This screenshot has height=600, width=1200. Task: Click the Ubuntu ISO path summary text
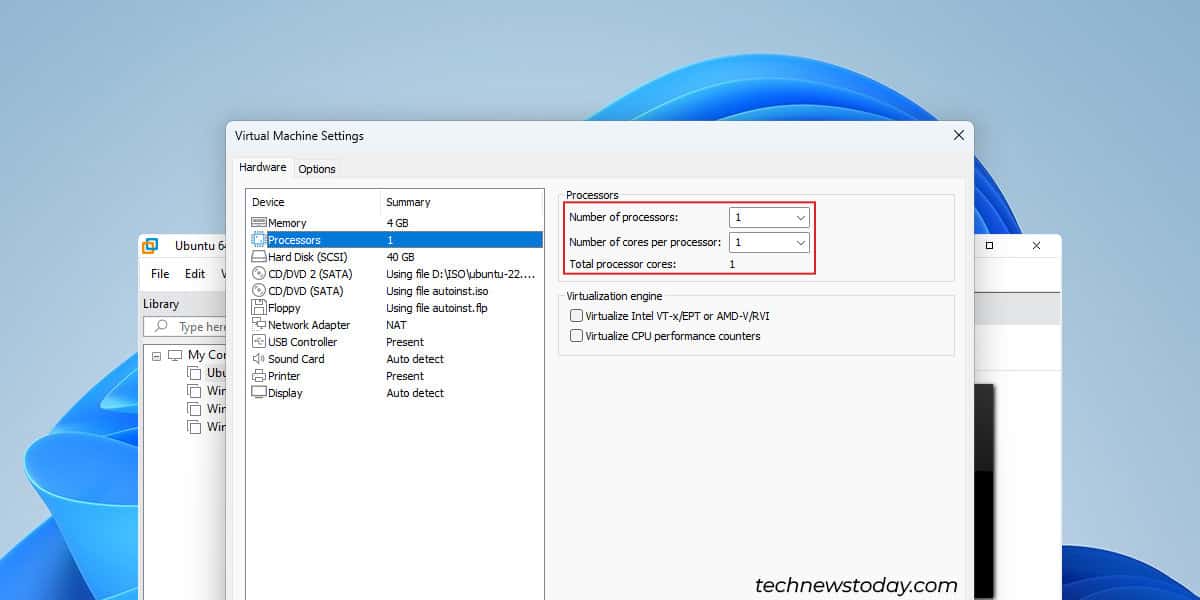pyautogui.click(x=461, y=274)
